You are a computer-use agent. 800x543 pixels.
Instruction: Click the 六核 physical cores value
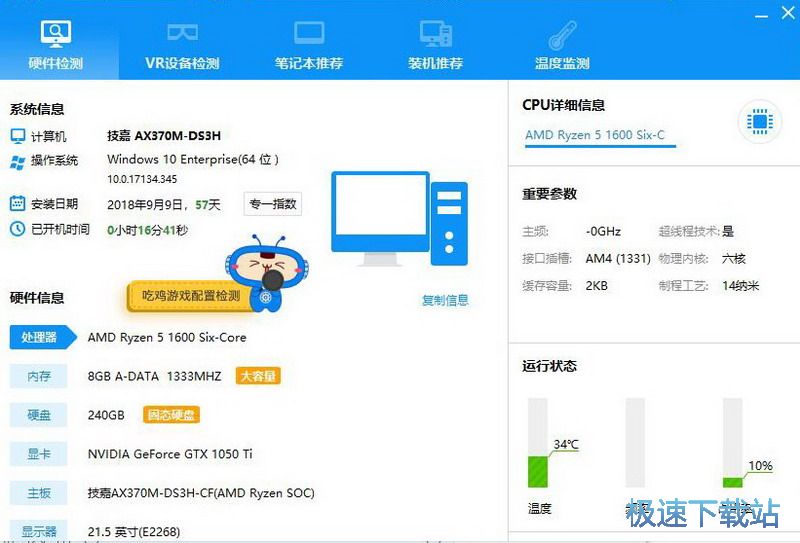pos(734,259)
